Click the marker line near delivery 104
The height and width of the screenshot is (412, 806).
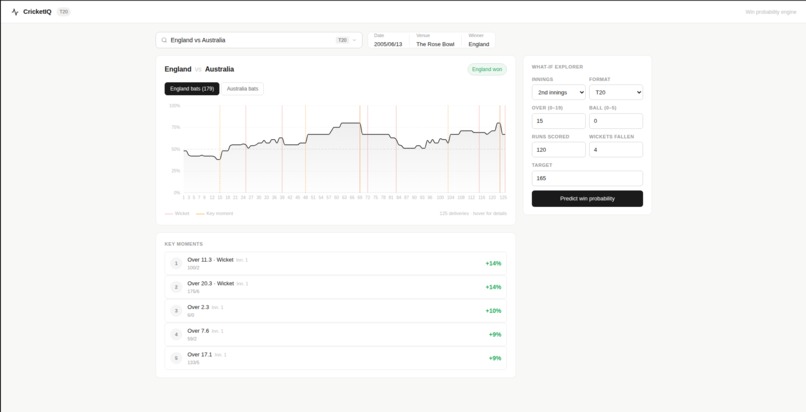pos(448,149)
